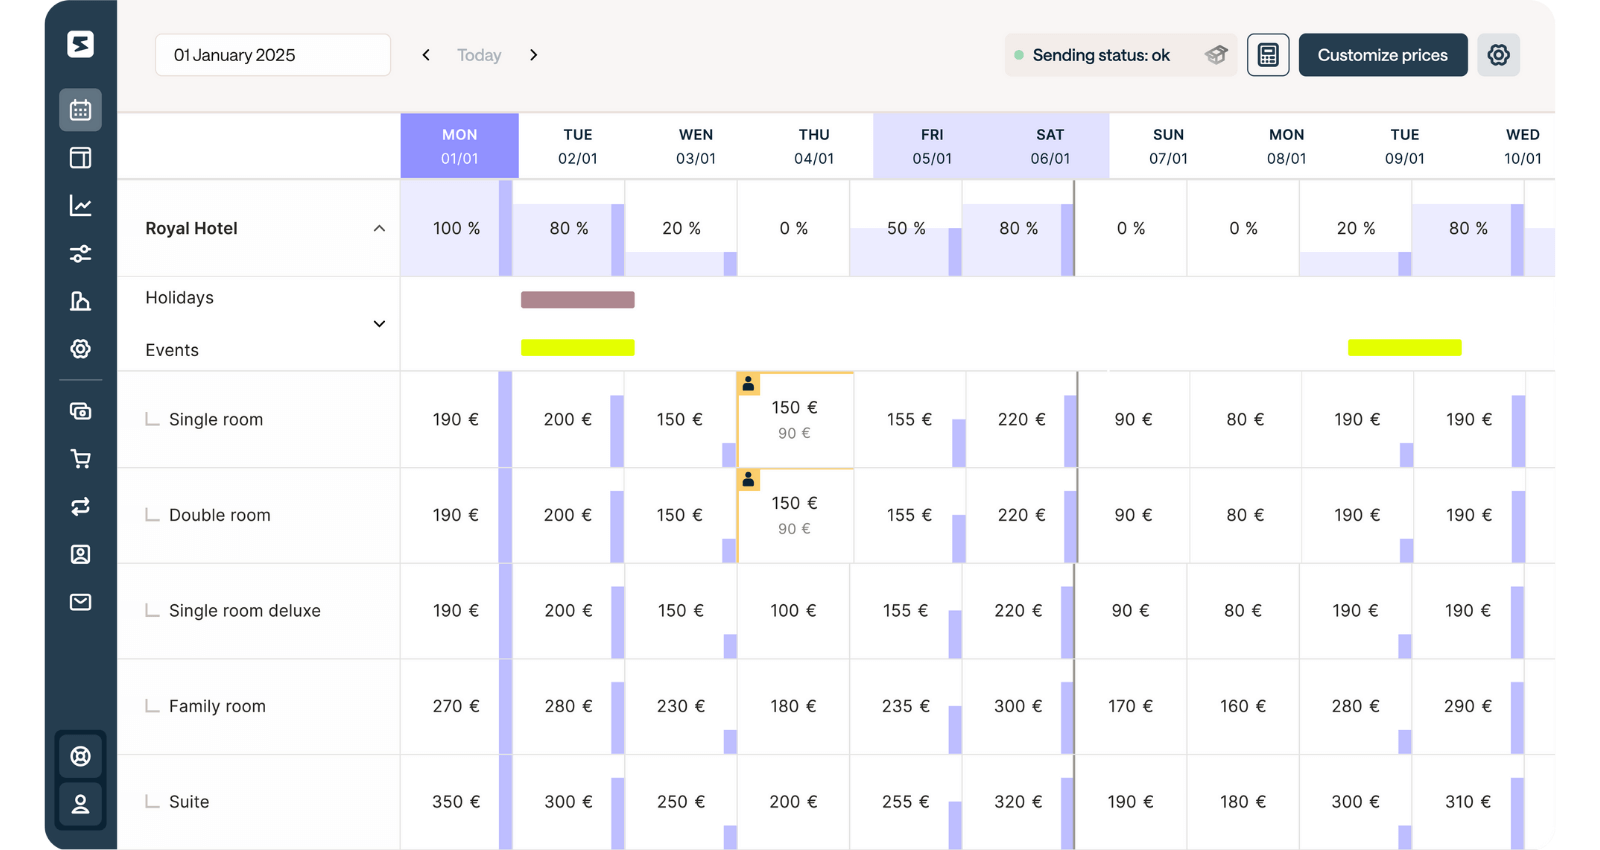Open the mail envelope sidebar icon
Viewport: 1600px width, 850px height.
(80, 602)
